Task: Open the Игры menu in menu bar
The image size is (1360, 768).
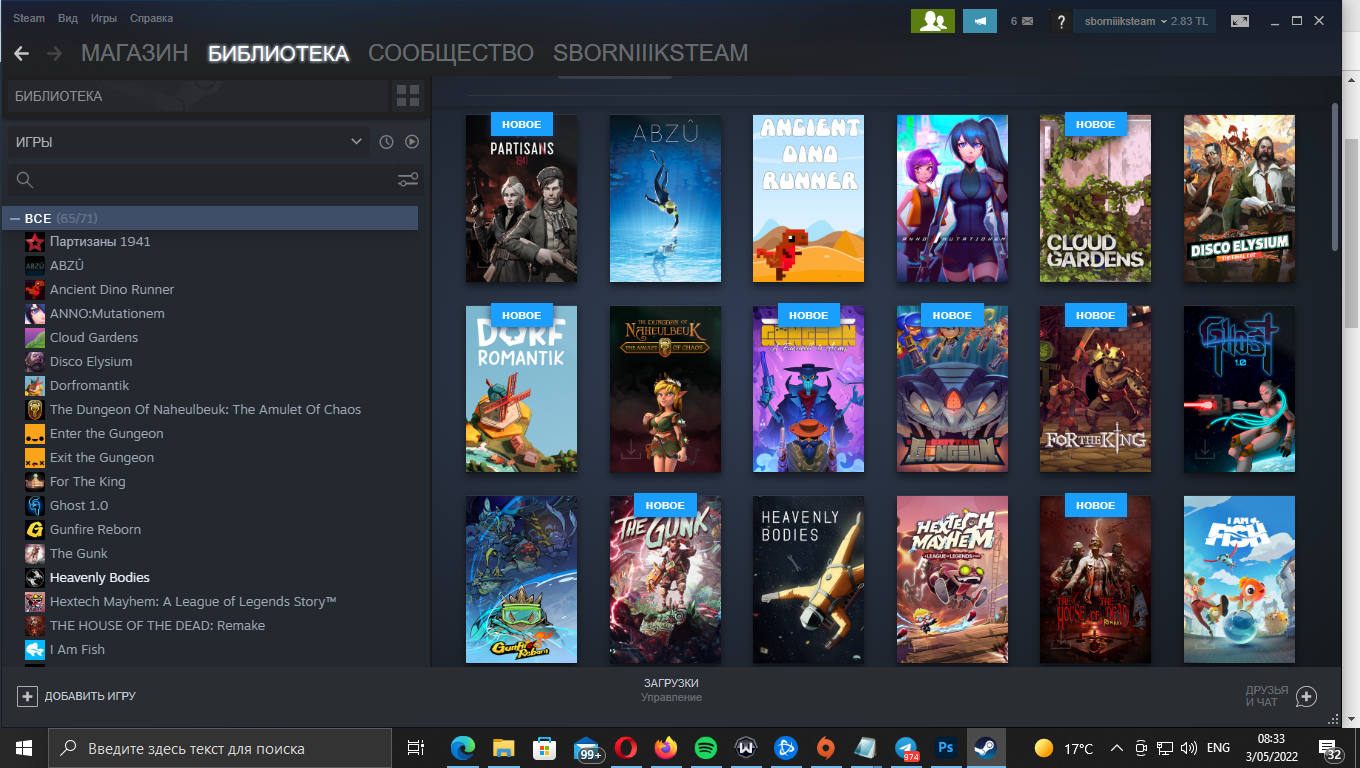Action: point(103,18)
